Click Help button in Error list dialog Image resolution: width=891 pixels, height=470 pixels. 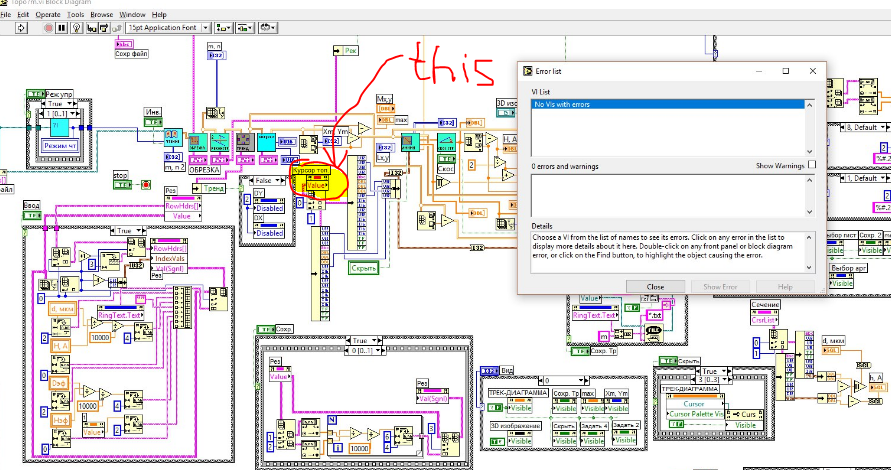[x=785, y=286]
